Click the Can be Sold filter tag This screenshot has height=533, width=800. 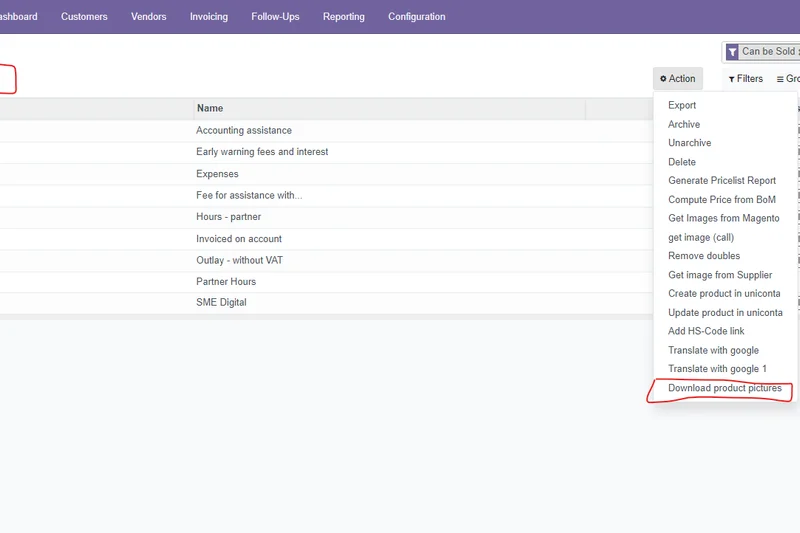click(763, 52)
